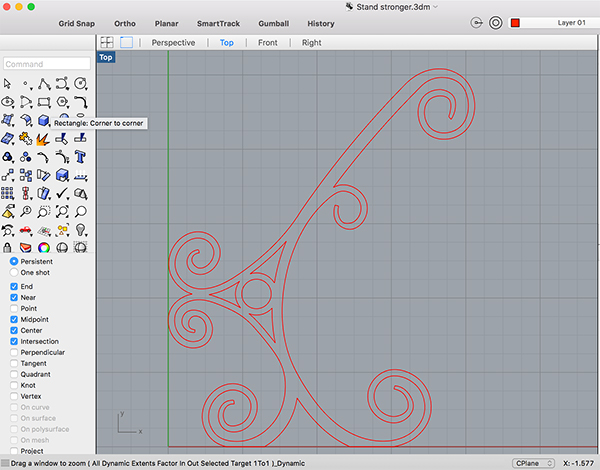The image size is (600, 470).
Task: Activate the Explode tool
Action: pos(44,138)
